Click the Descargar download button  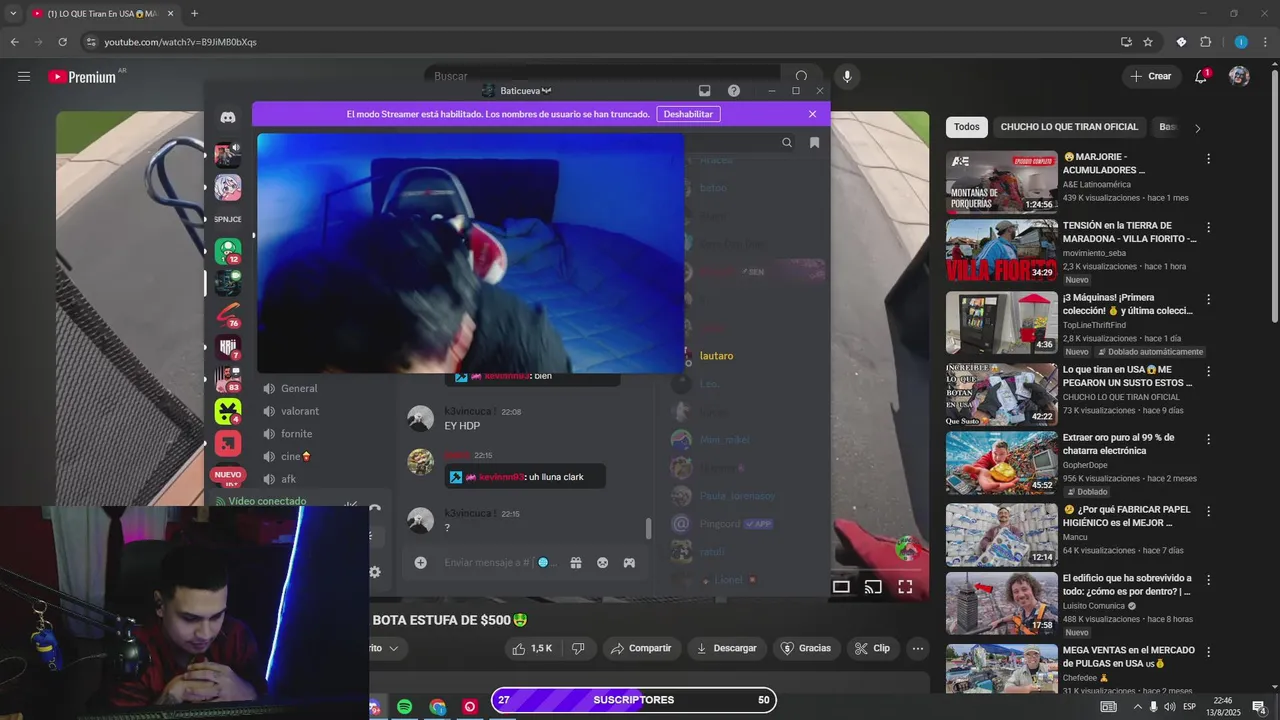click(x=727, y=648)
